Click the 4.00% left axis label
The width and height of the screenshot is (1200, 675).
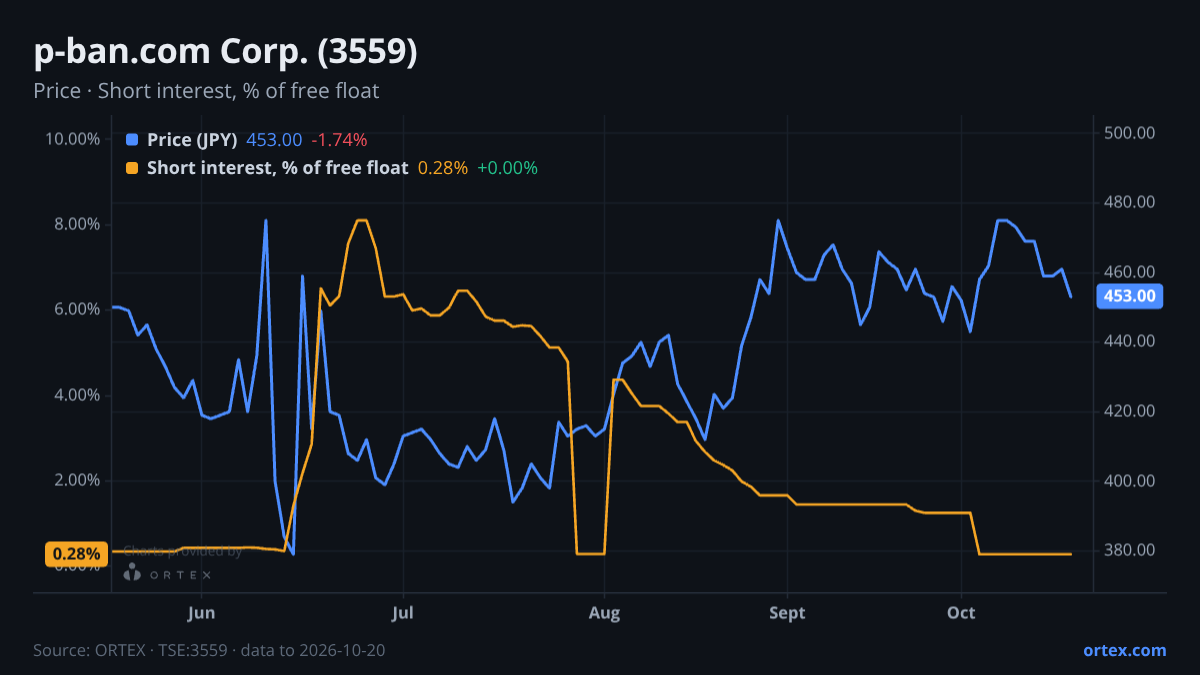76,395
